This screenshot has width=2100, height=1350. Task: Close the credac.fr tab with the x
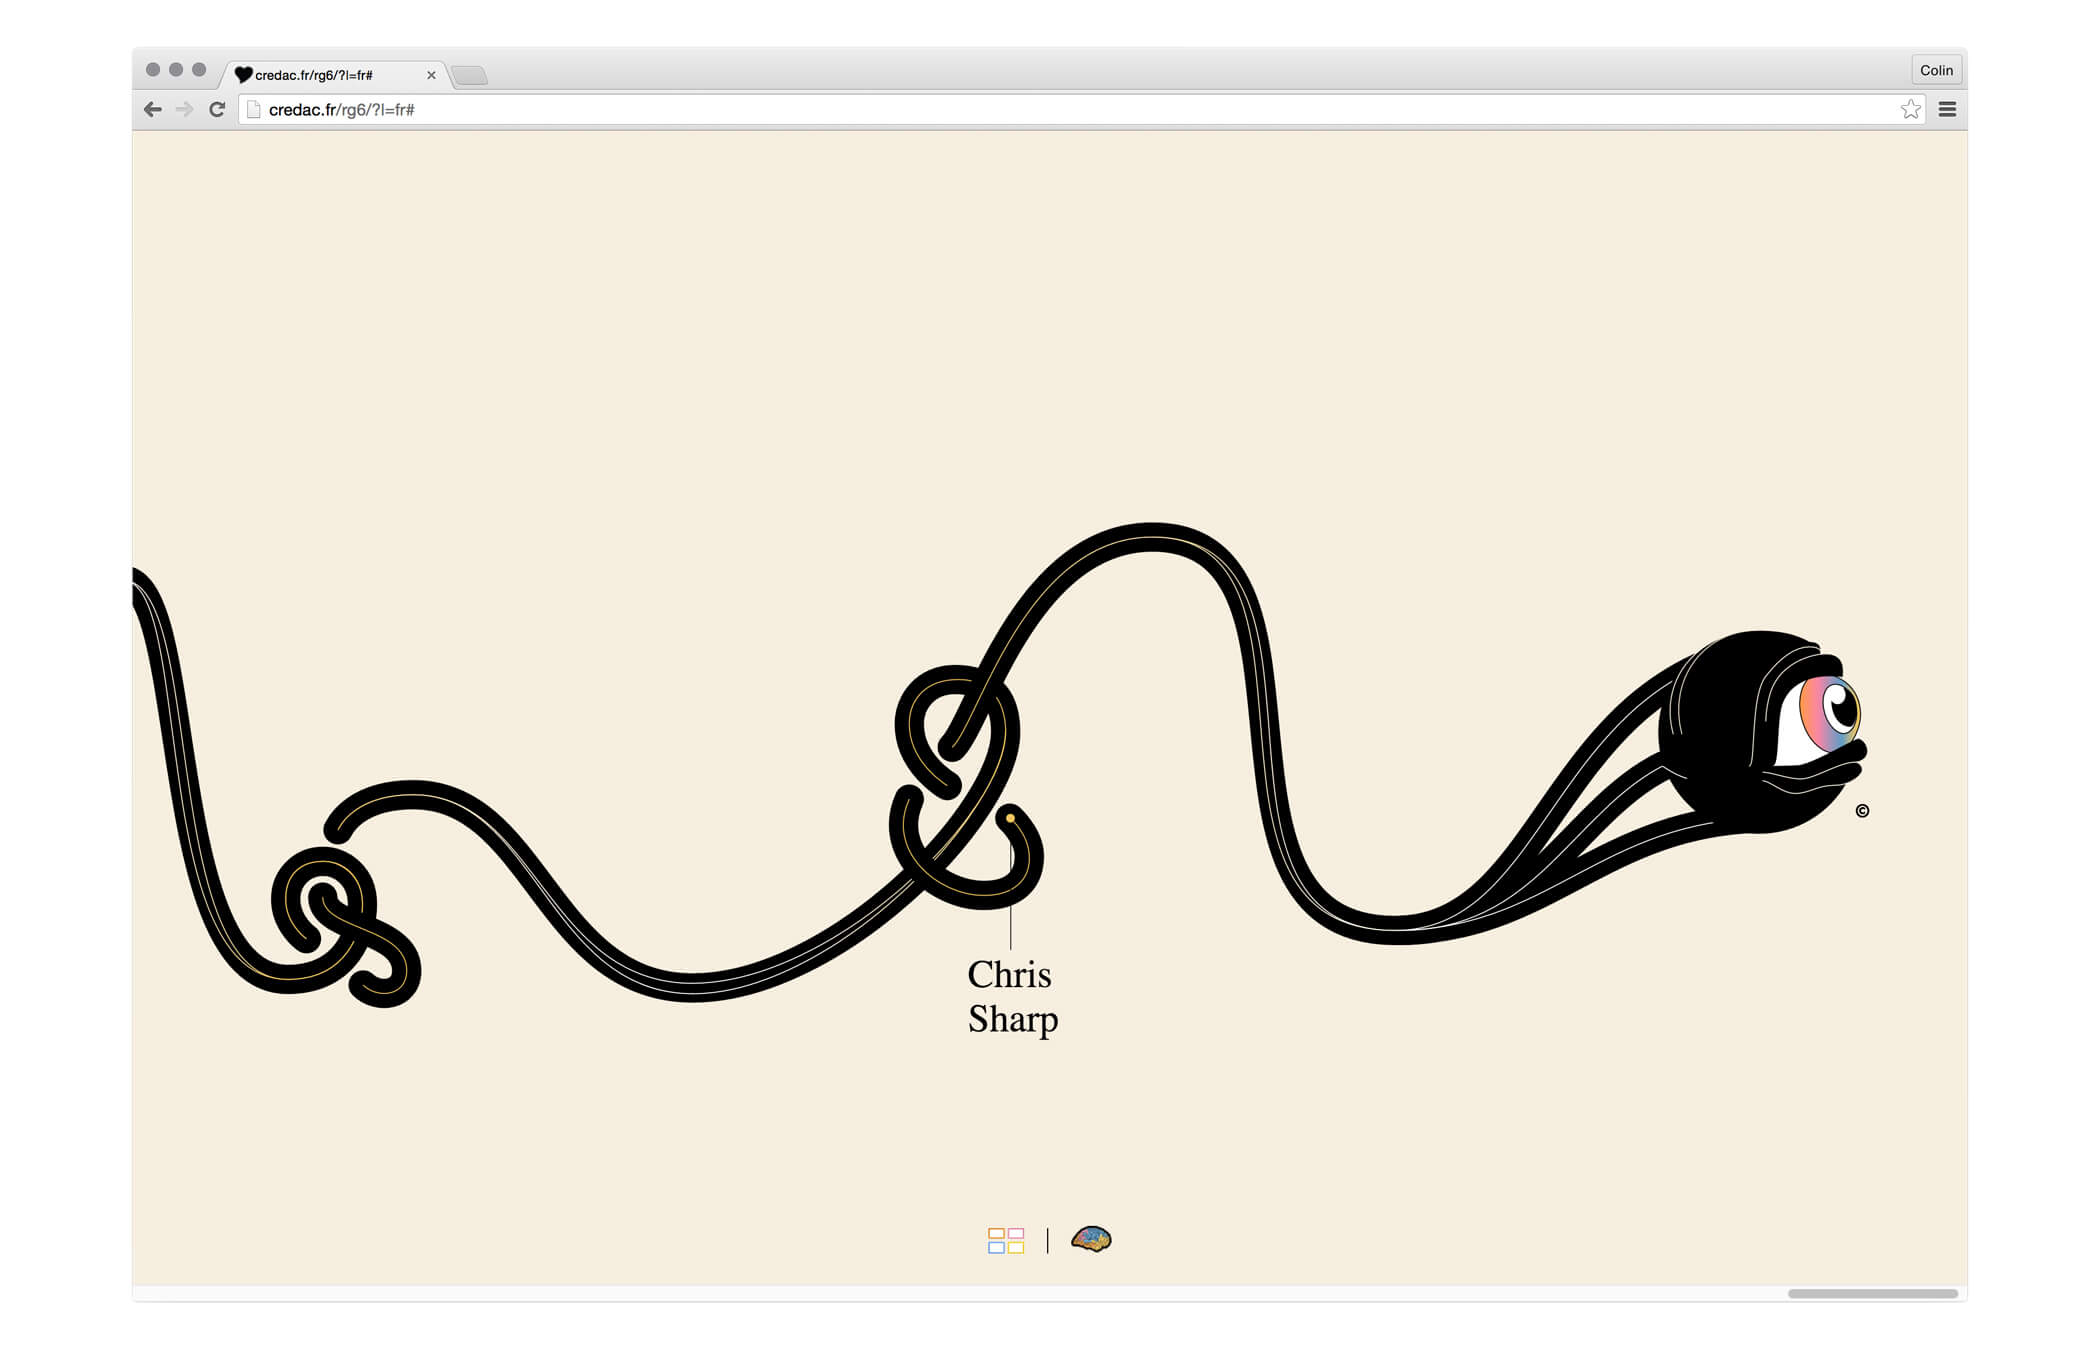(431, 75)
